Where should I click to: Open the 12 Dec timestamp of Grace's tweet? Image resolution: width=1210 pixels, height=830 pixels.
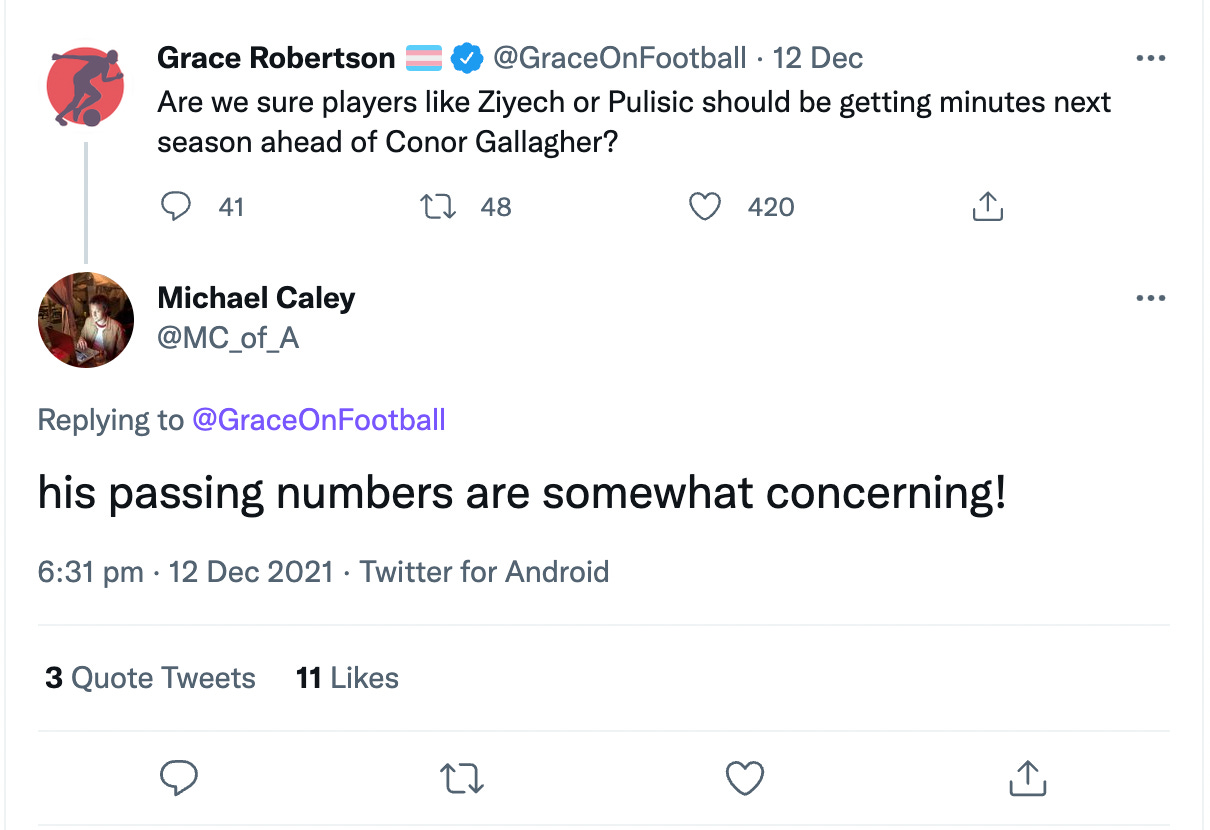click(x=818, y=59)
